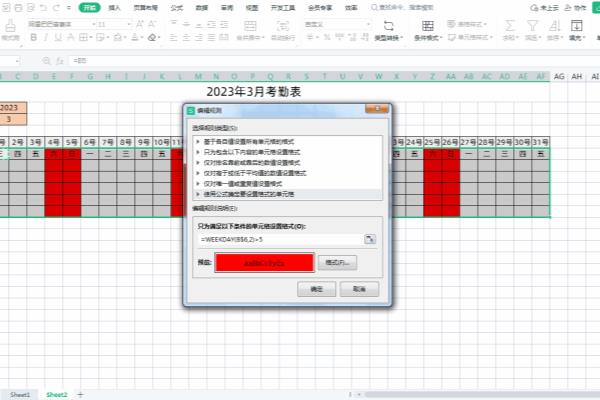
Task: Open quick access customize dropdown
Action: tap(69, 7)
